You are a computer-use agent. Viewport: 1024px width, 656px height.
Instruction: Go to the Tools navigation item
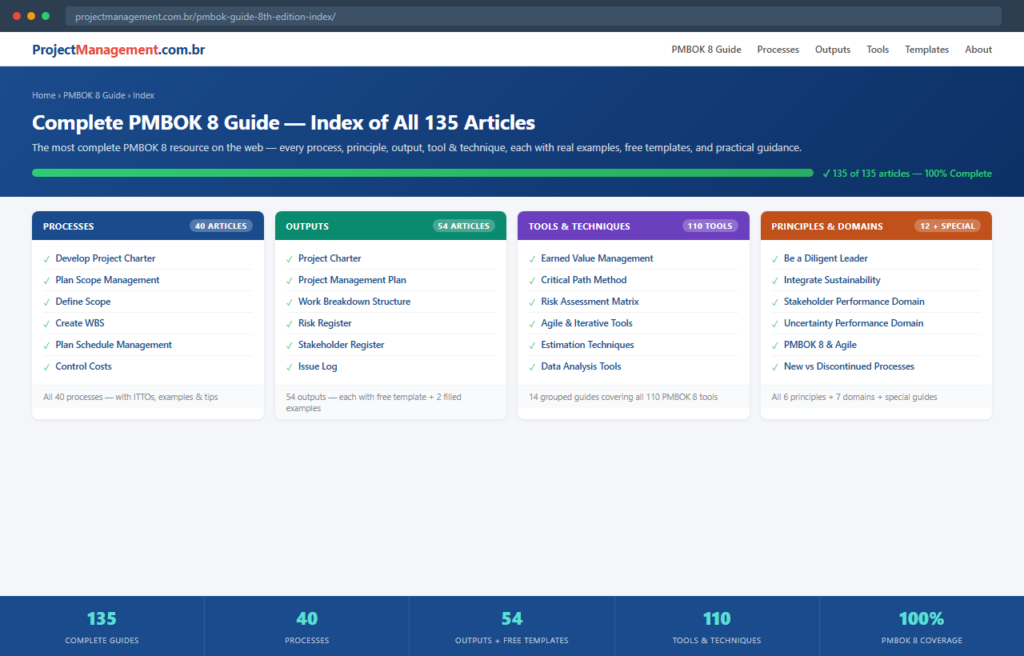click(x=877, y=49)
